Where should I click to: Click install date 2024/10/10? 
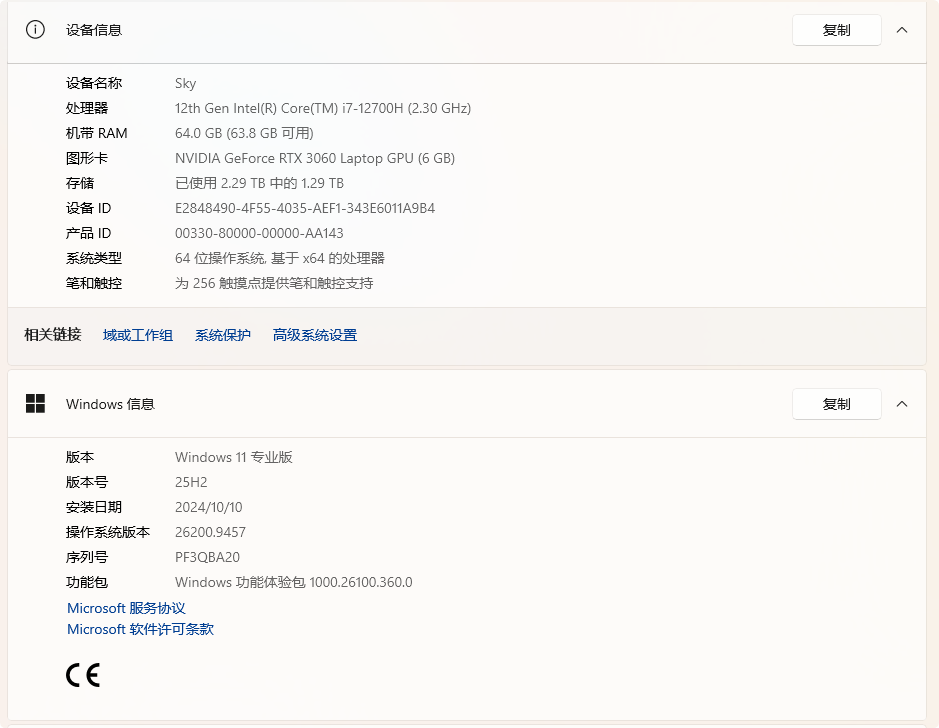coord(208,508)
